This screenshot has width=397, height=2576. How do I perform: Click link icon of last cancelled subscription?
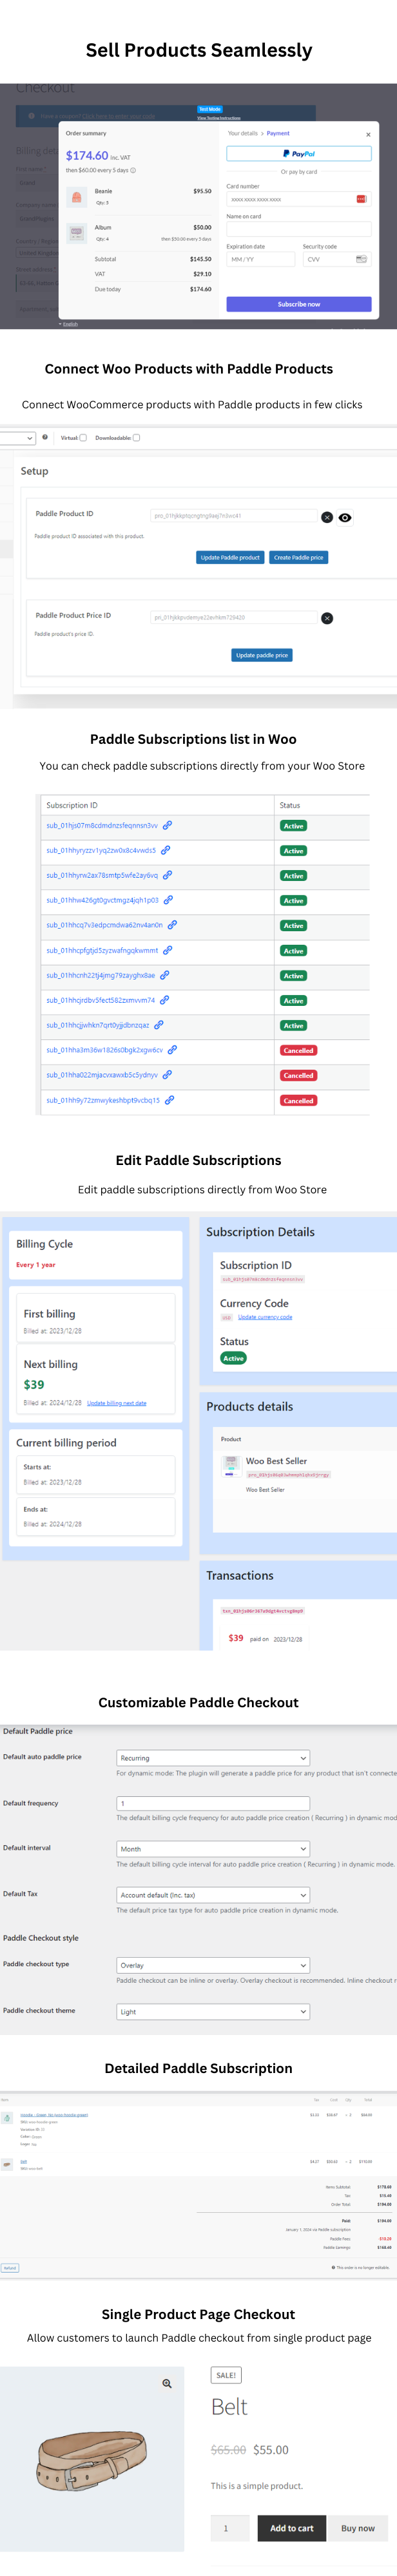coord(170,1100)
